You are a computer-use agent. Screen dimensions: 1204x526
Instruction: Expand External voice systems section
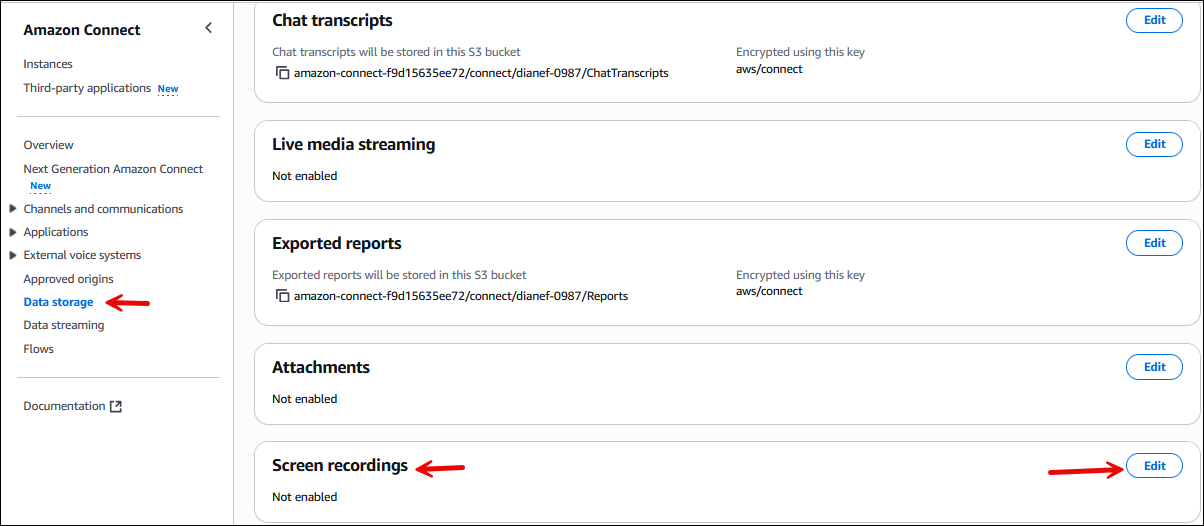click(12, 255)
